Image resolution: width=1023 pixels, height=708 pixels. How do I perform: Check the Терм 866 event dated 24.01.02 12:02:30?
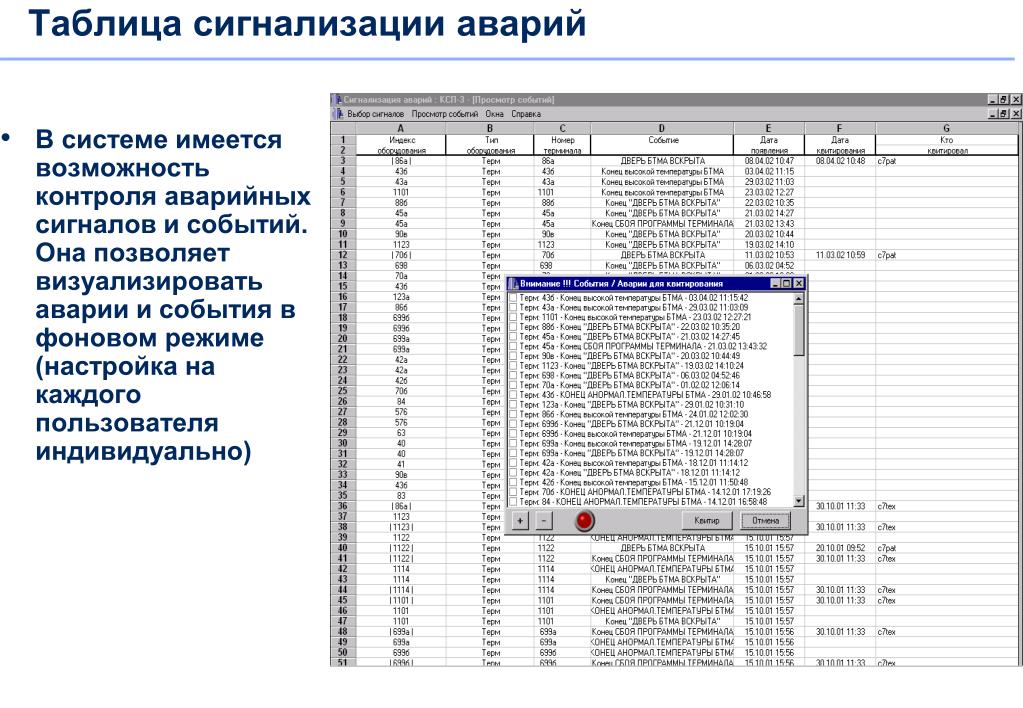(513, 414)
